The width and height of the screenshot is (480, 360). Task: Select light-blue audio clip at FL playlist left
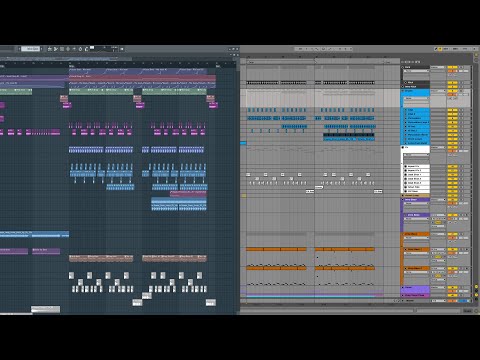pyautogui.click(x=34, y=234)
